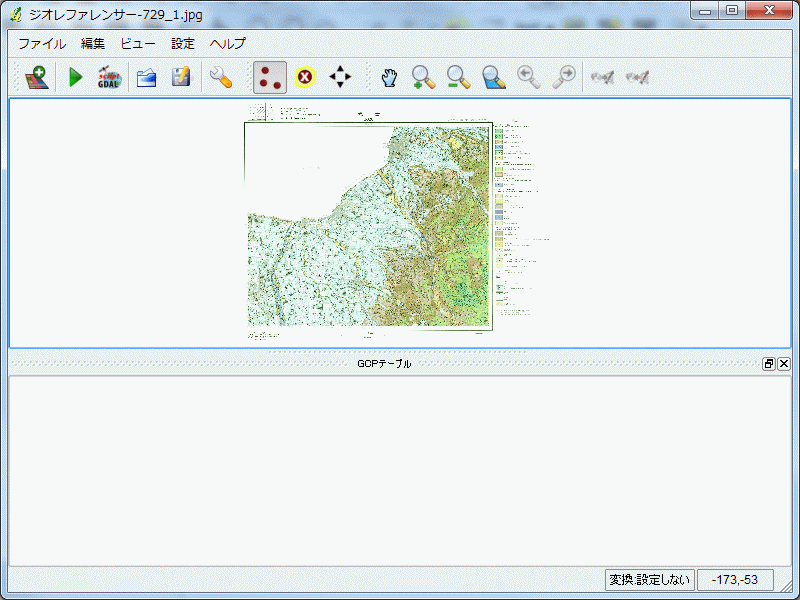800x600 pixels.
Task: Expand the ヘルプ menu
Action: tap(227, 43)
